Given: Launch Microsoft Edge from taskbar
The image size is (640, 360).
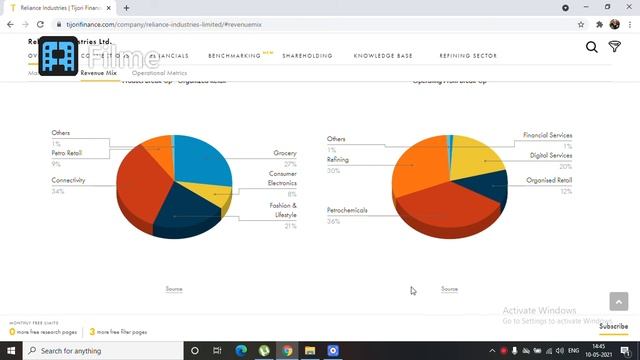Looking at the screenshot, I should coord(241,351).
